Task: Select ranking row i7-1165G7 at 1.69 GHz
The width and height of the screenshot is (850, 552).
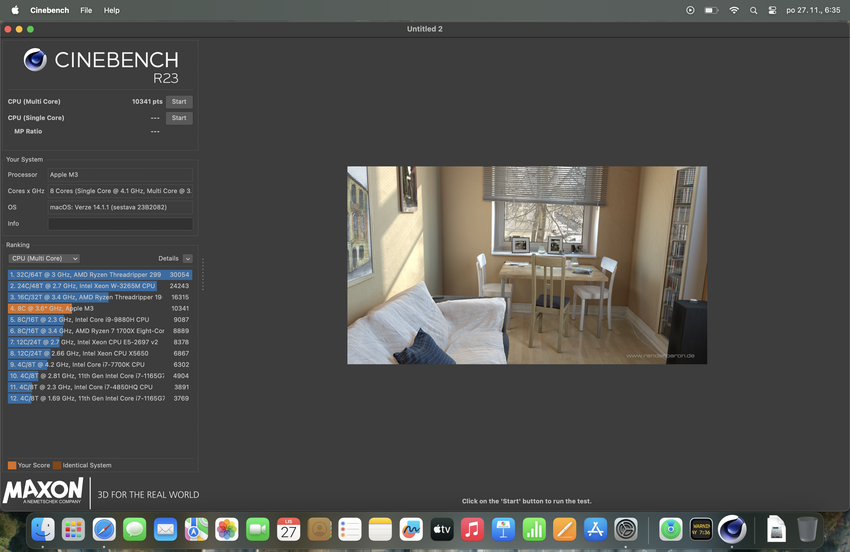Action: 100,399
